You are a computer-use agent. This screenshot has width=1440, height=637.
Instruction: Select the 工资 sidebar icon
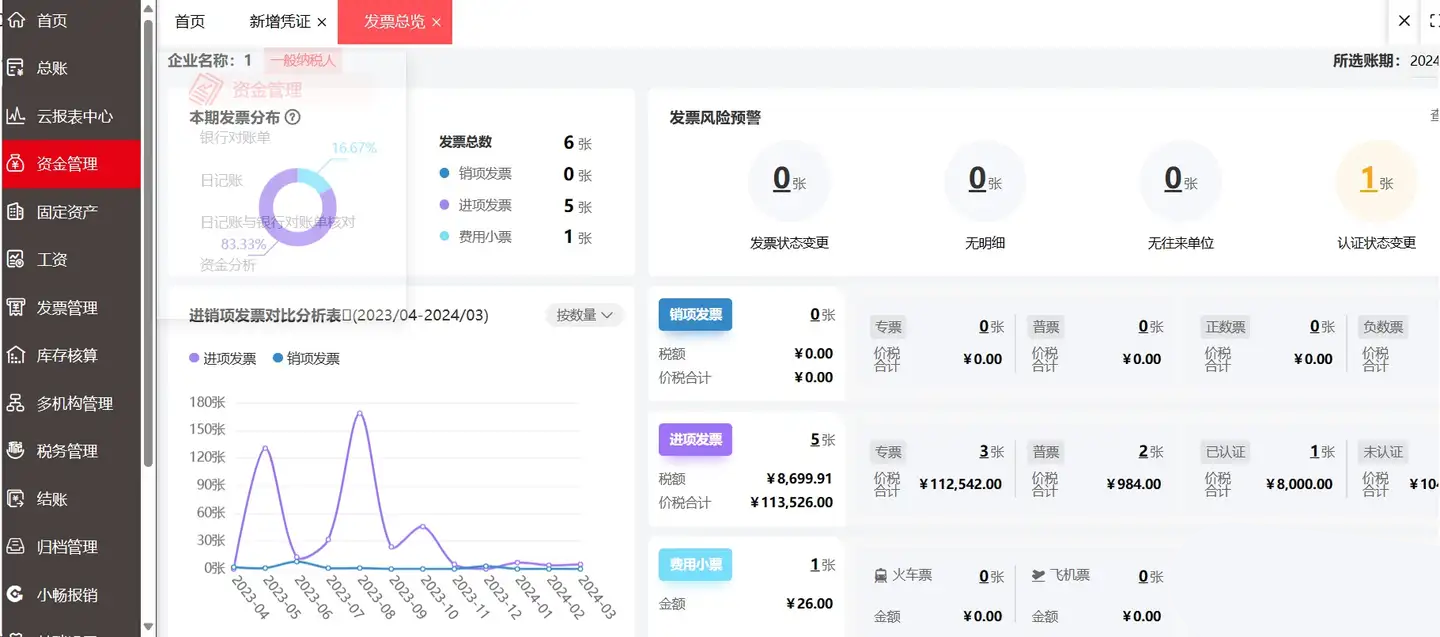tap(15, 260)
